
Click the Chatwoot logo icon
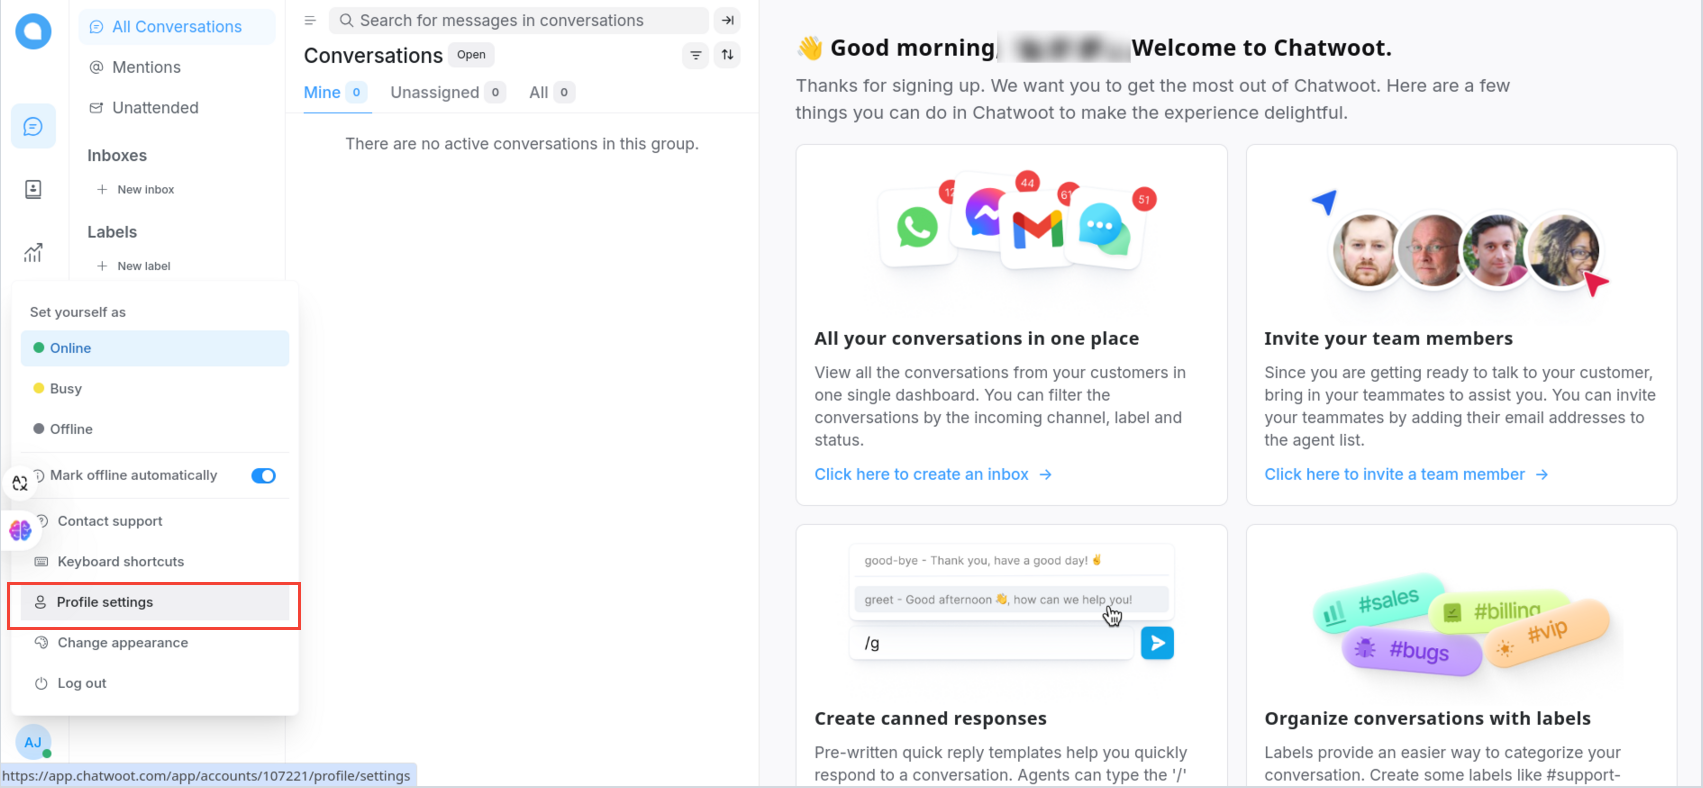[x=33, y=32]
